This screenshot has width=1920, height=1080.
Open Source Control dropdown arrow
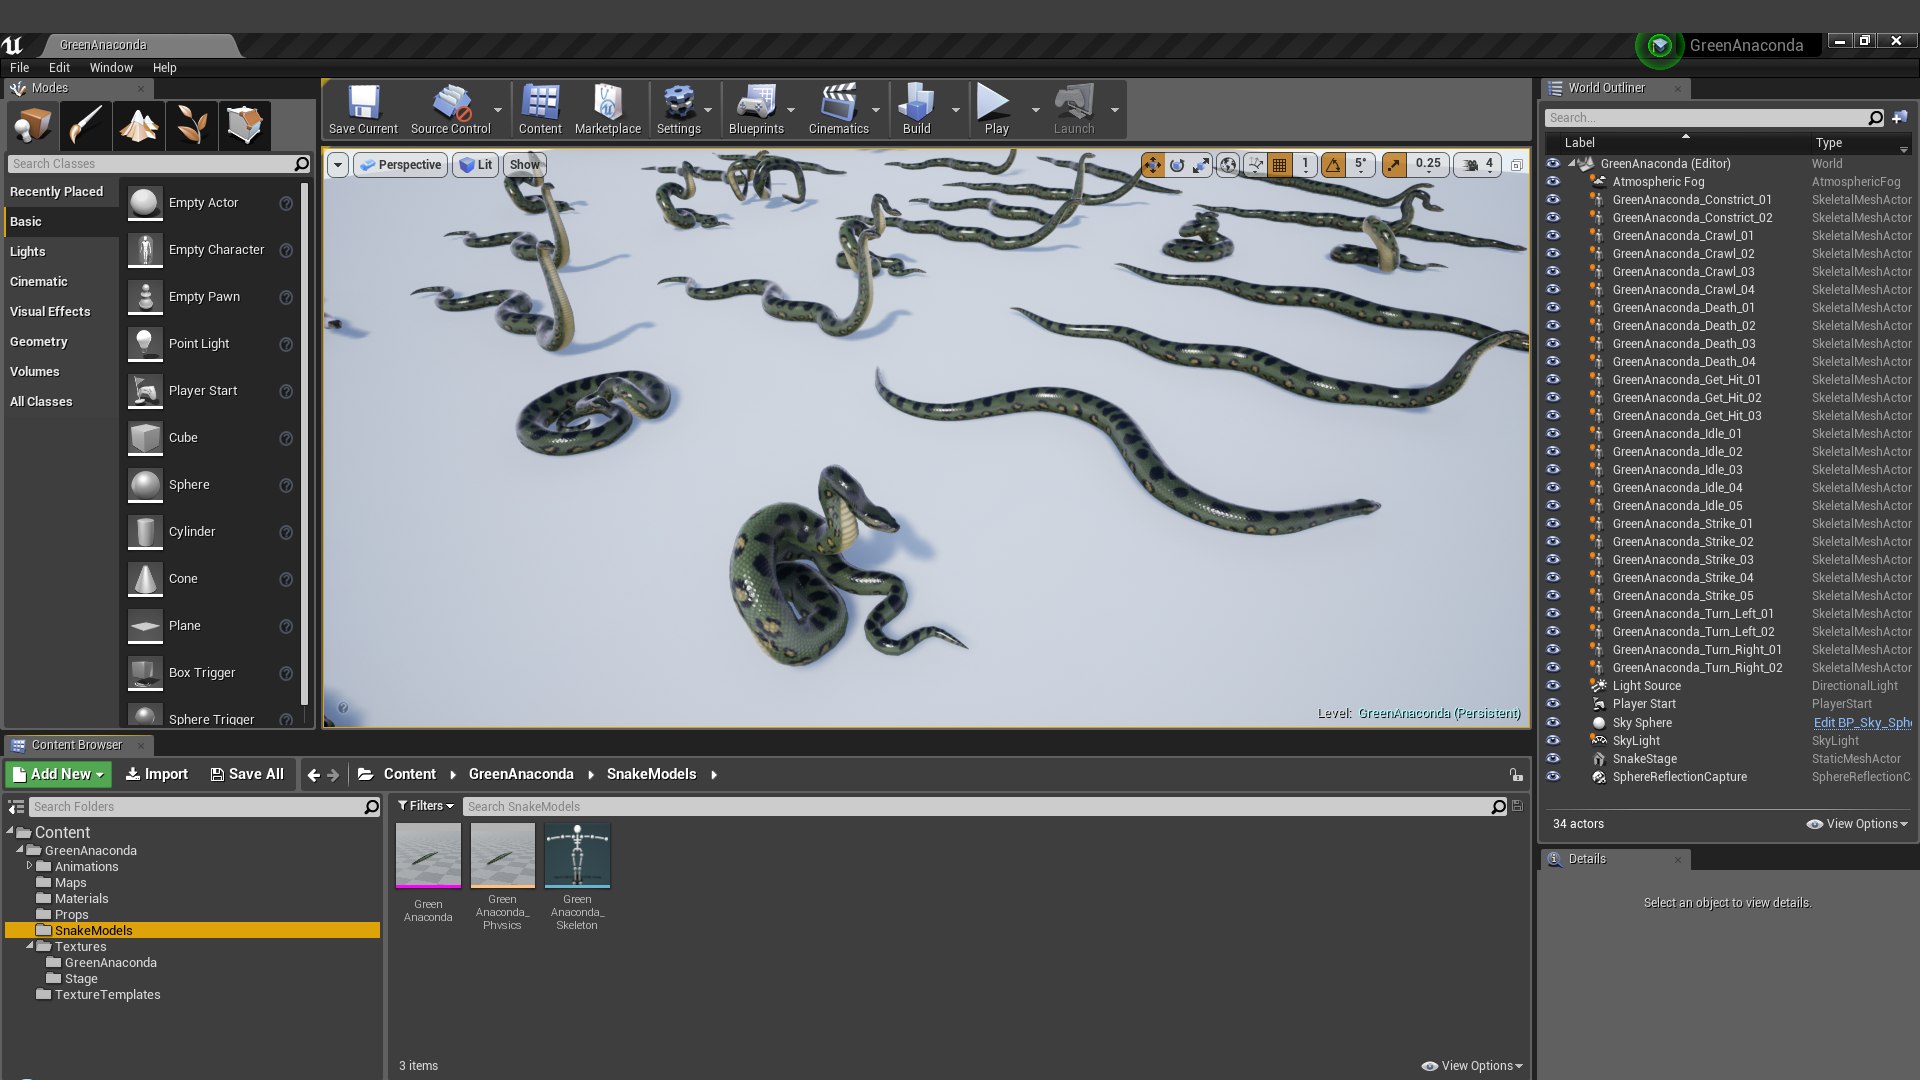point(498,110)
